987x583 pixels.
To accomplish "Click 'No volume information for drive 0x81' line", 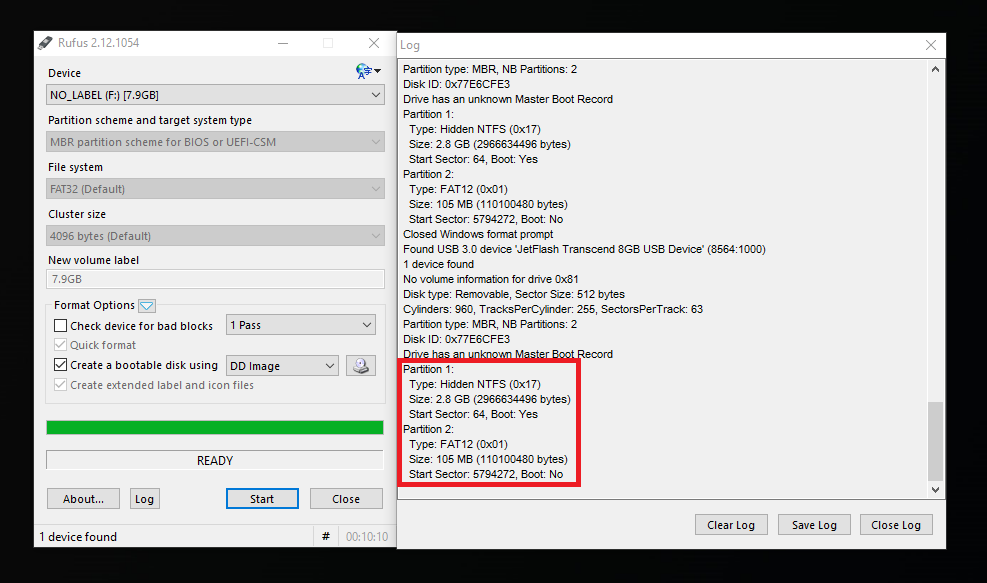I will (491, 279).
